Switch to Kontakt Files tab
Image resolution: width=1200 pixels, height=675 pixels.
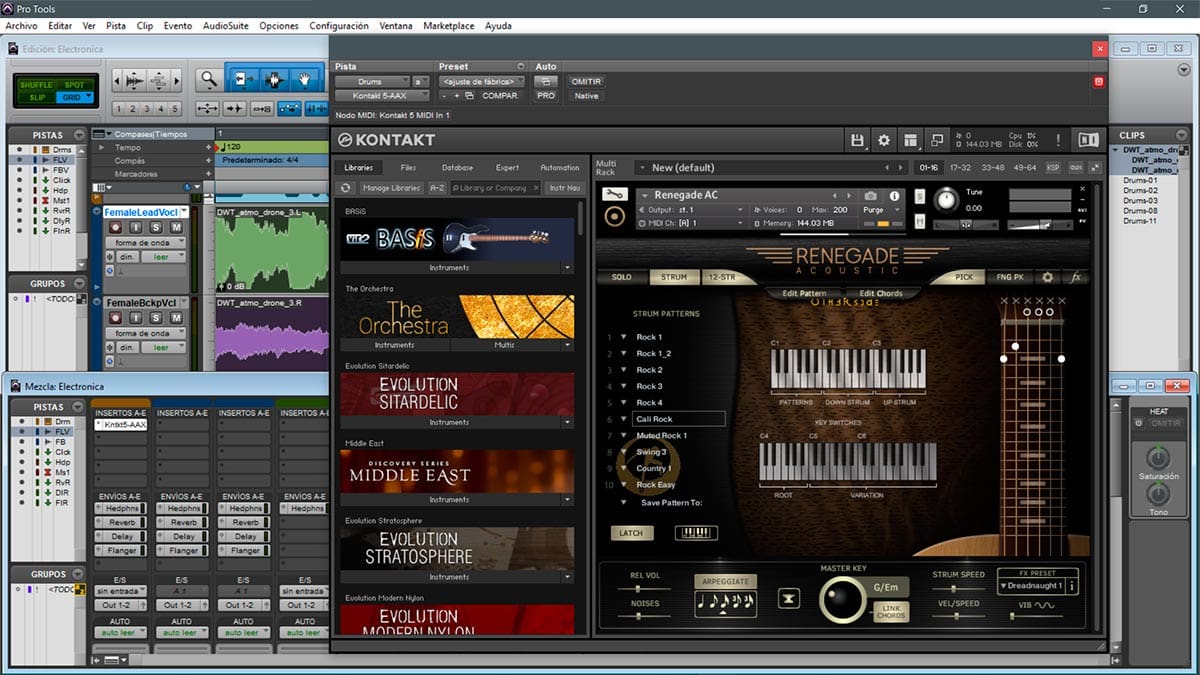pos(408,168)
